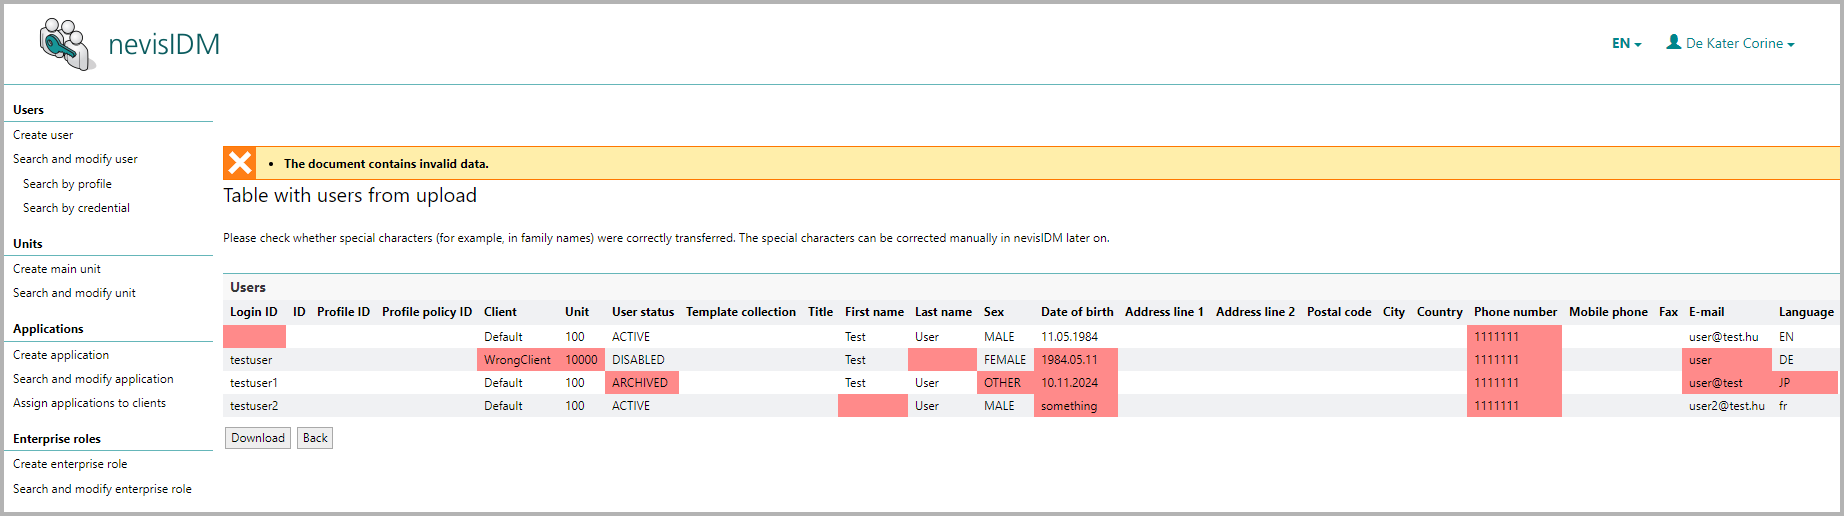Go to Search and modify enterprise role

point(102,489)
